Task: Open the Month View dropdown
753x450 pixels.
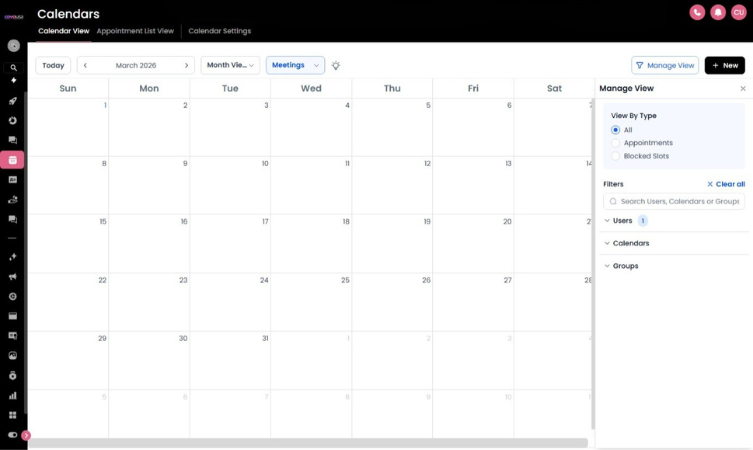Action: pos(230,65)
